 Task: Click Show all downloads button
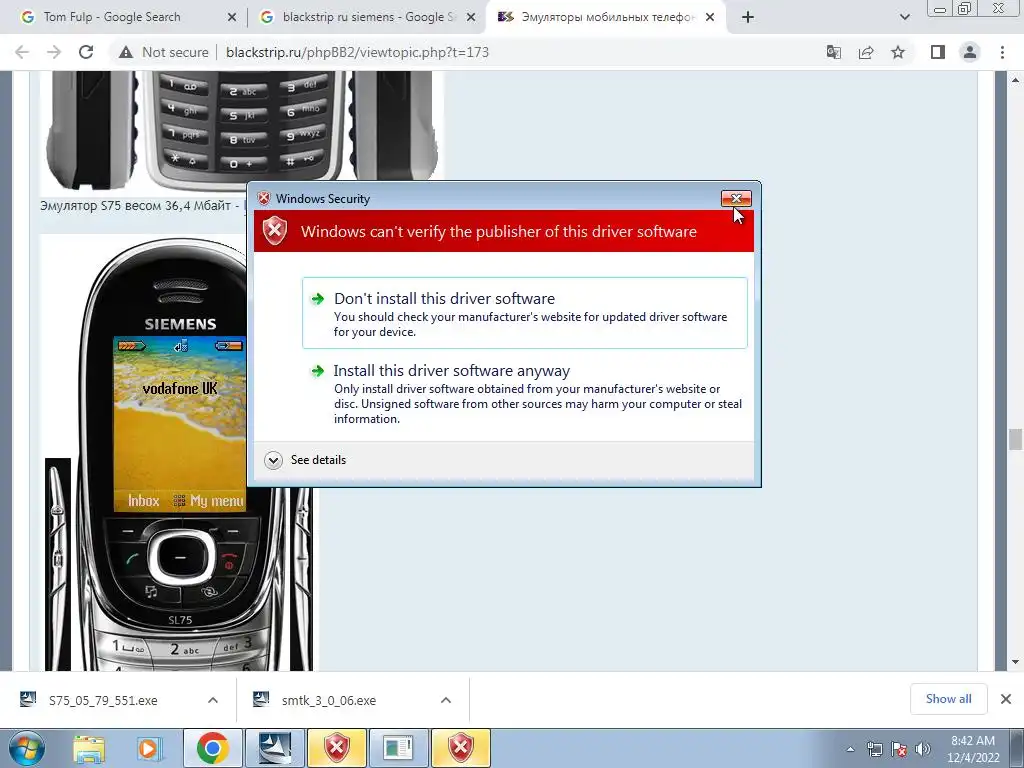[948, 699]
